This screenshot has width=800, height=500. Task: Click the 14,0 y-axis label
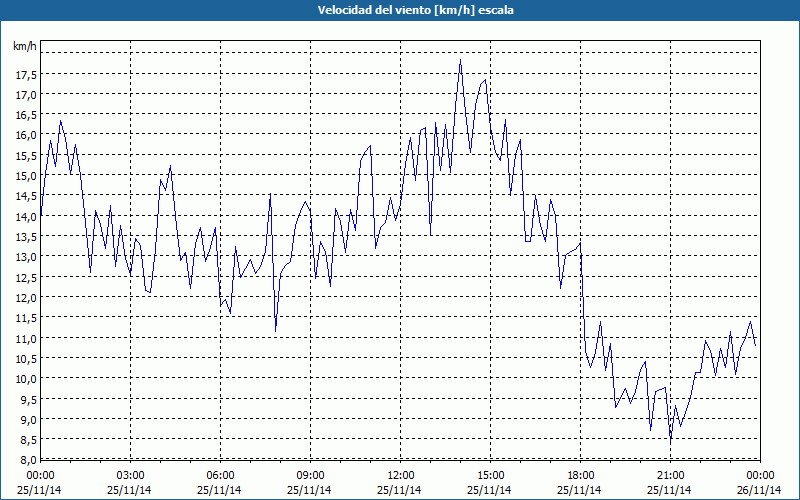click(x=26, y=216)
